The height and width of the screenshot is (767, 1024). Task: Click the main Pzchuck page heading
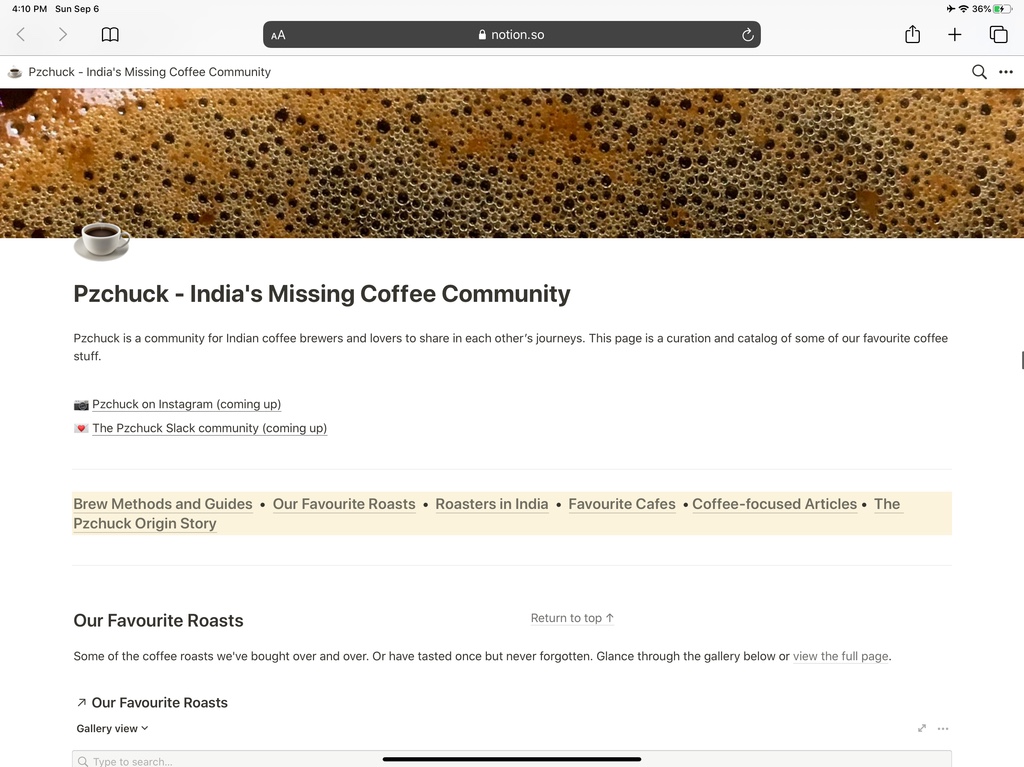coord(321,294)
